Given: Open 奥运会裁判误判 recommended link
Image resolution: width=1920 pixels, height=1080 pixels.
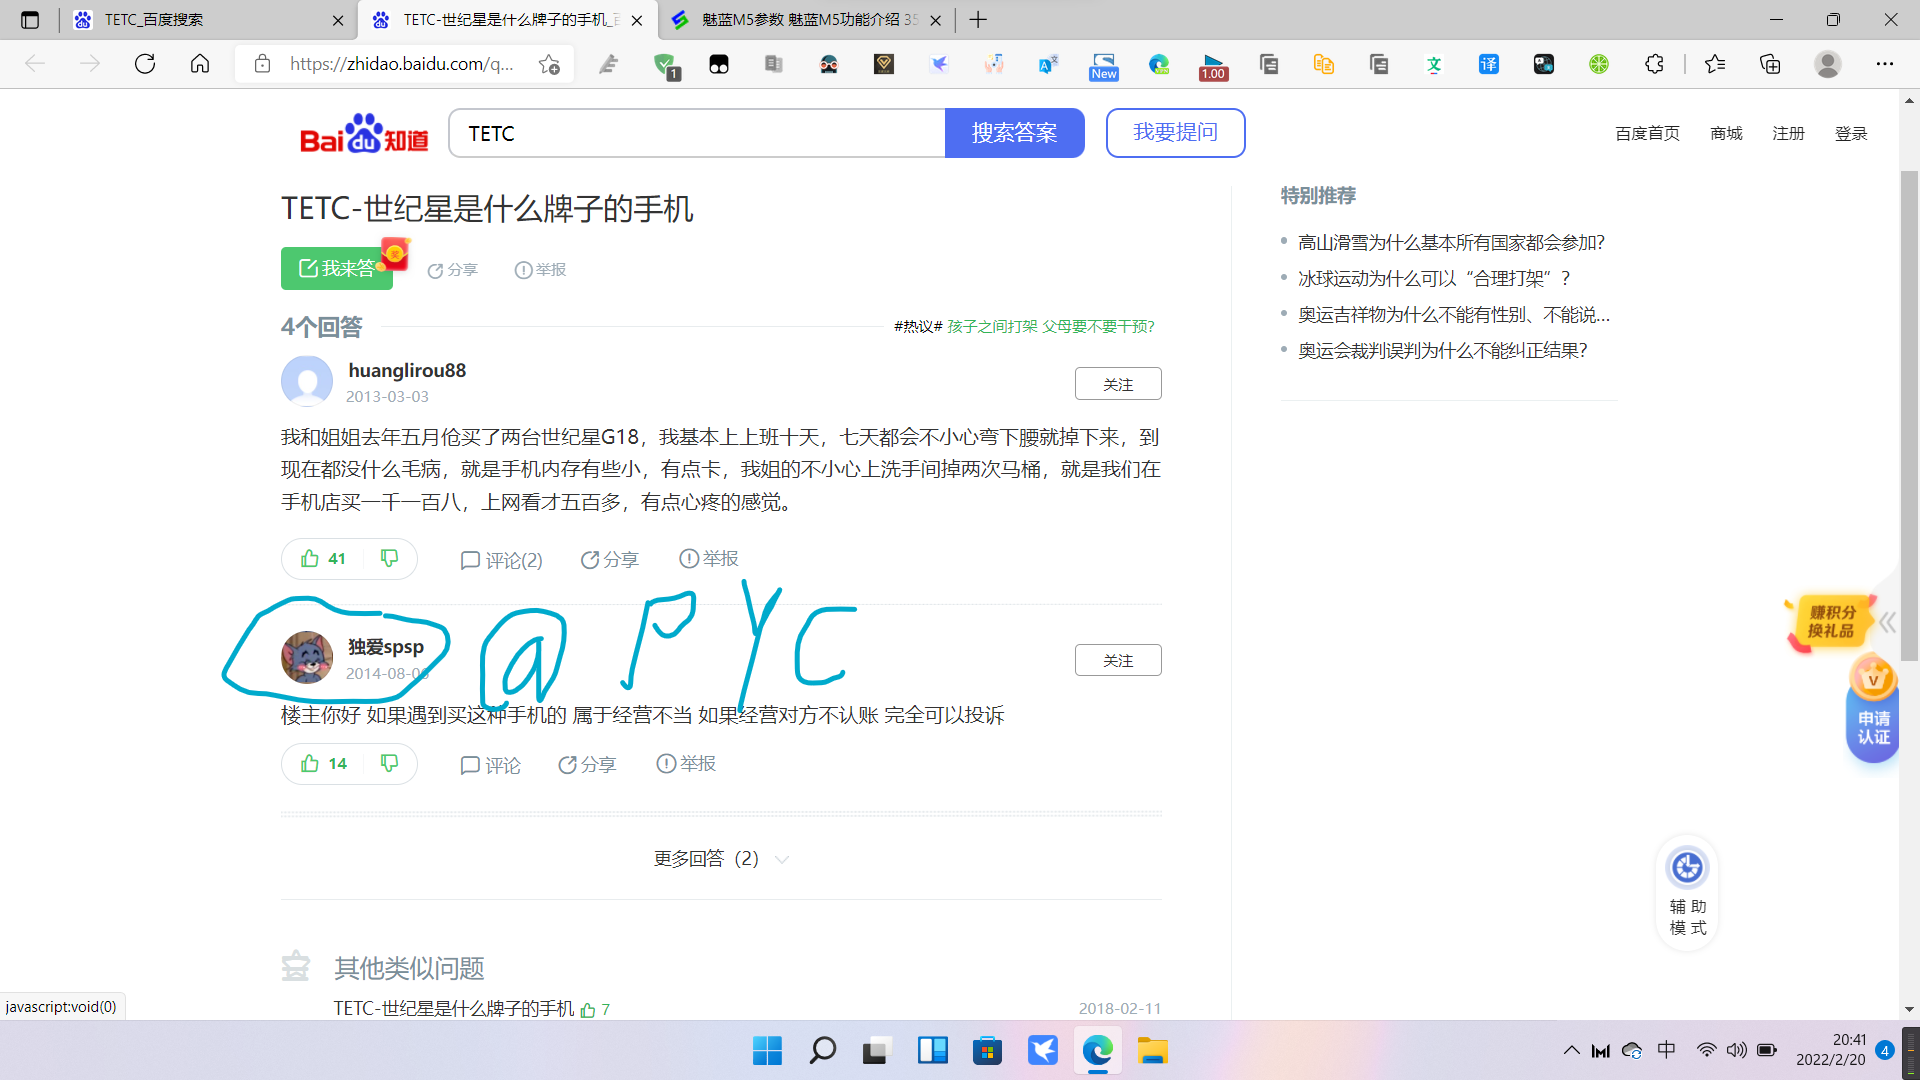Looking at the screenshot, I should click(1442, 351).
